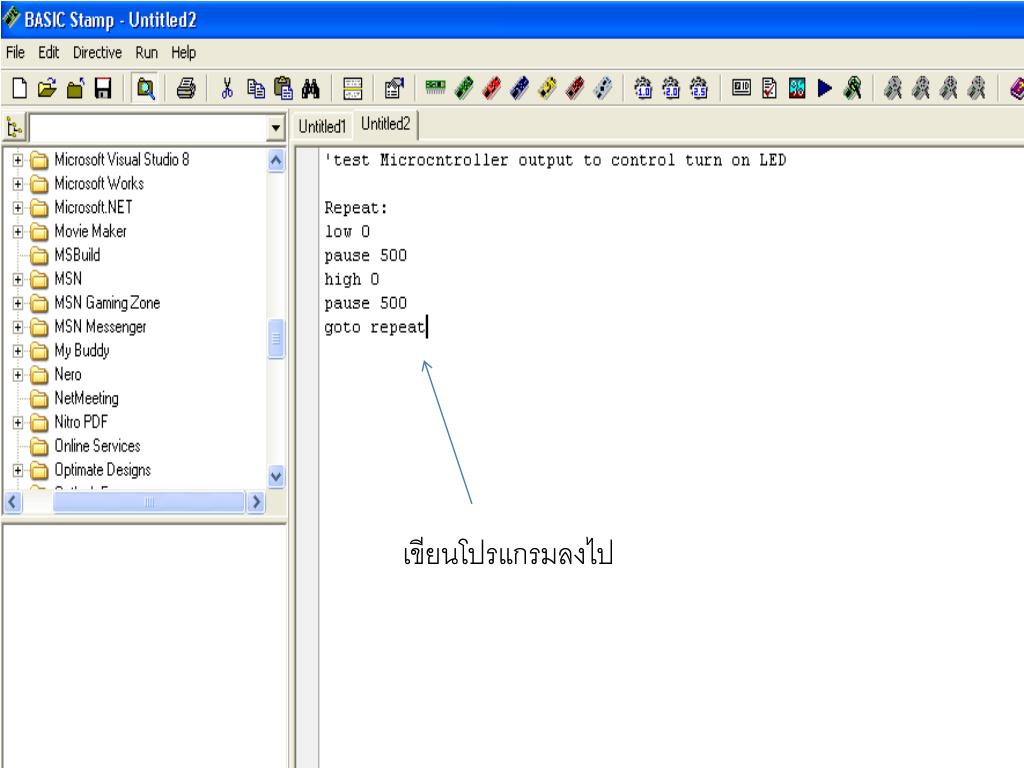Expand the Microsoft Visual Studio 8 folder
Viewport: 1024px width, 768px height.
pyautogui.click(x=19, y=160)
